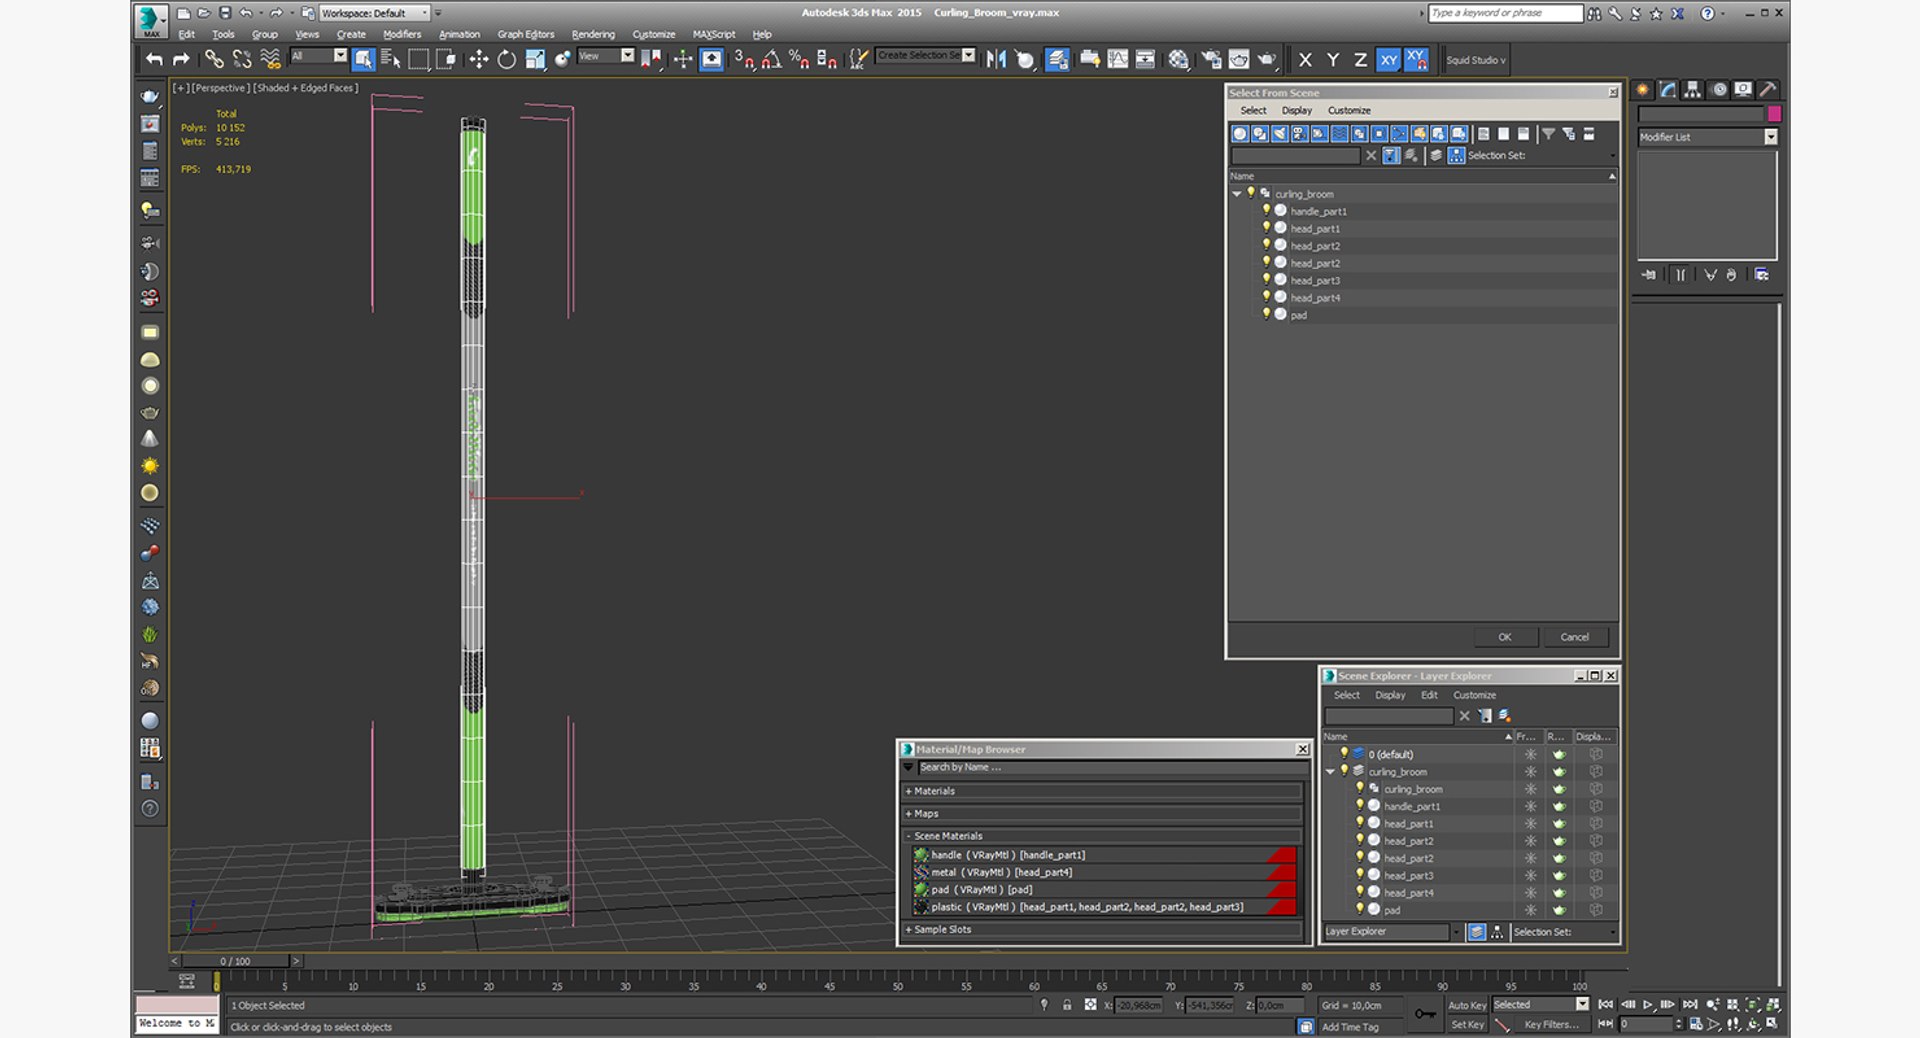Collapse curling_broom layer in Layer Explorer
The image size is (1920, 1038).
(1330, 772)
